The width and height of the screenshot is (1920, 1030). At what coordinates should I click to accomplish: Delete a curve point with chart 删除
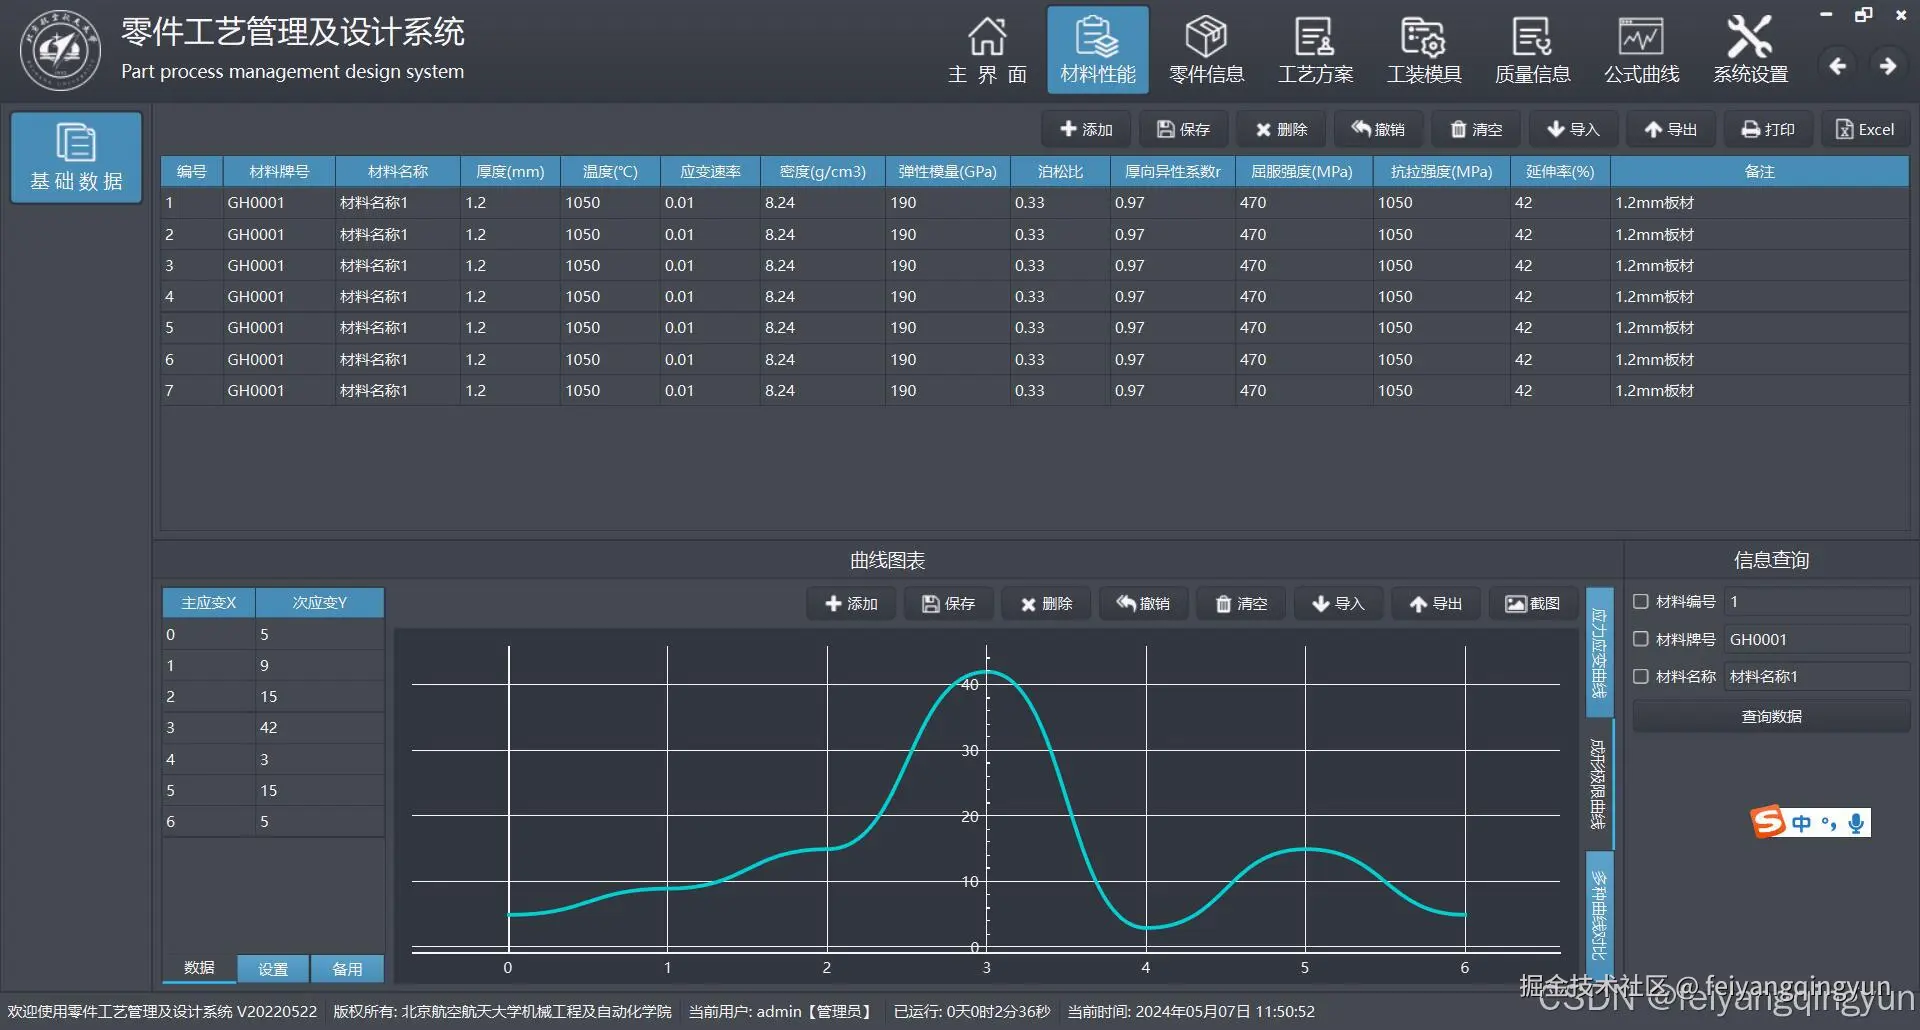(x=1046, y=603)
